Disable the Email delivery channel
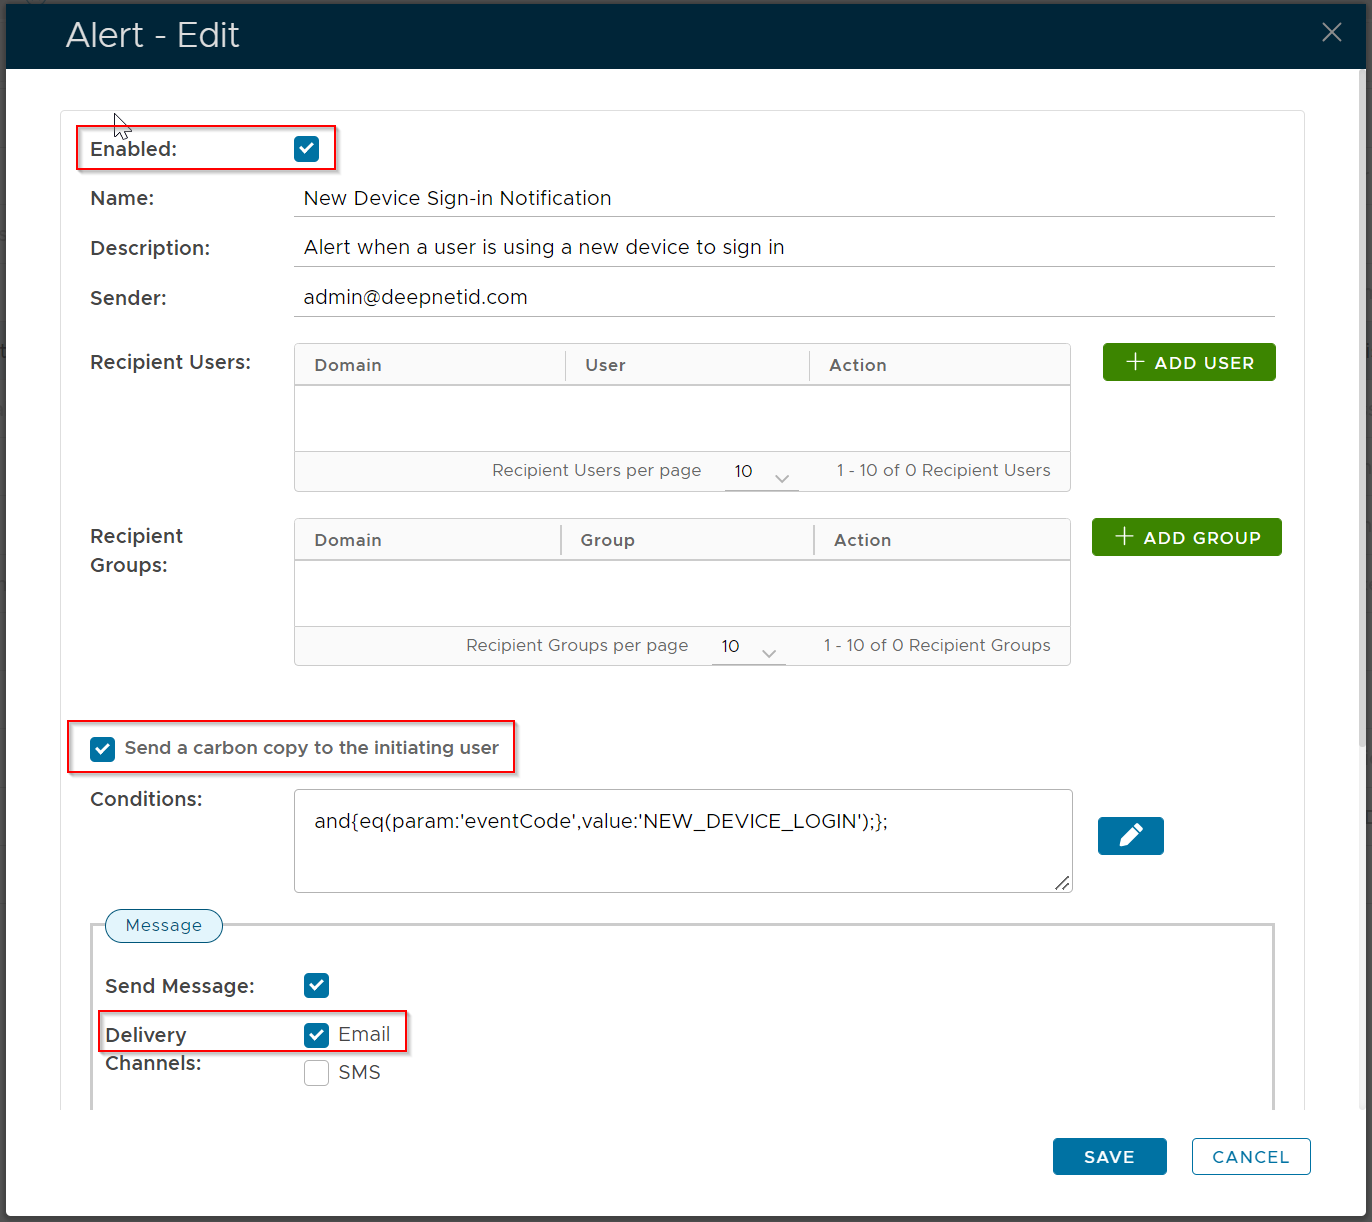Screen dimensions: 1372x1222 pos(316,1035)
